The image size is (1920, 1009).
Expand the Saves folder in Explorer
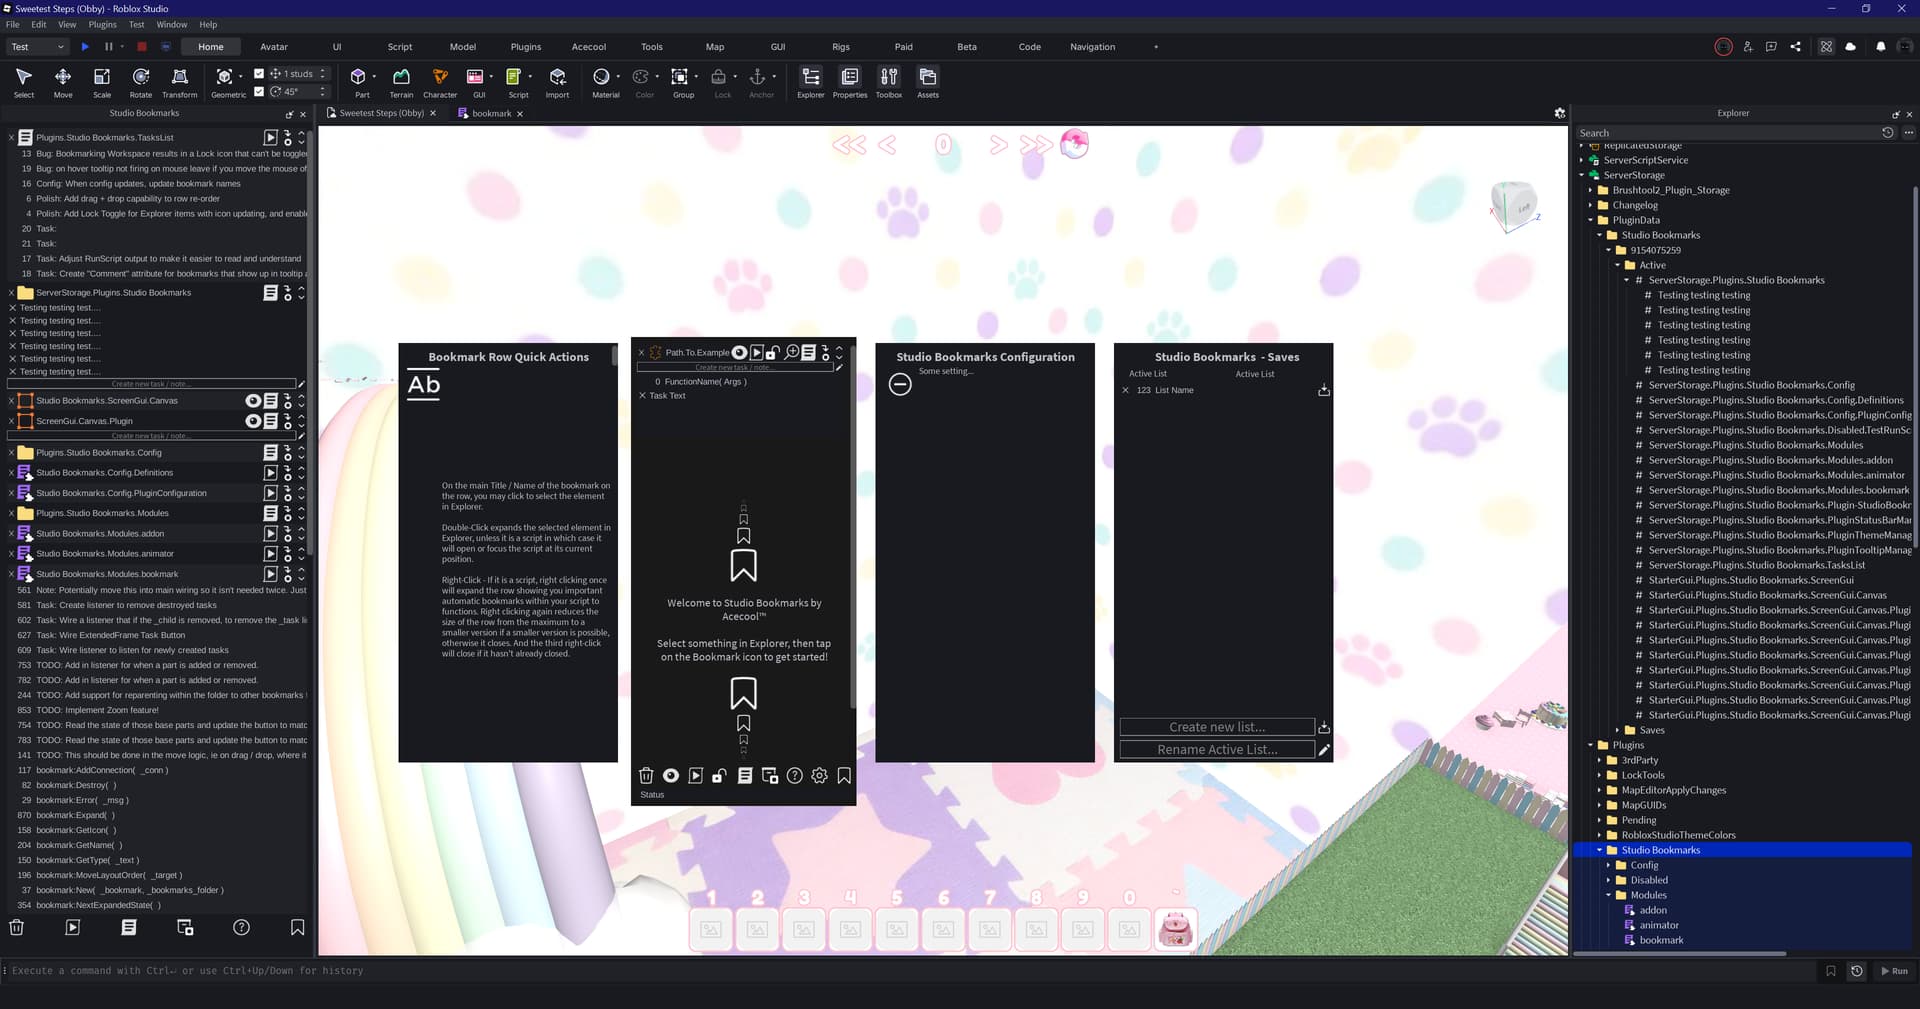pos(1618,730)
